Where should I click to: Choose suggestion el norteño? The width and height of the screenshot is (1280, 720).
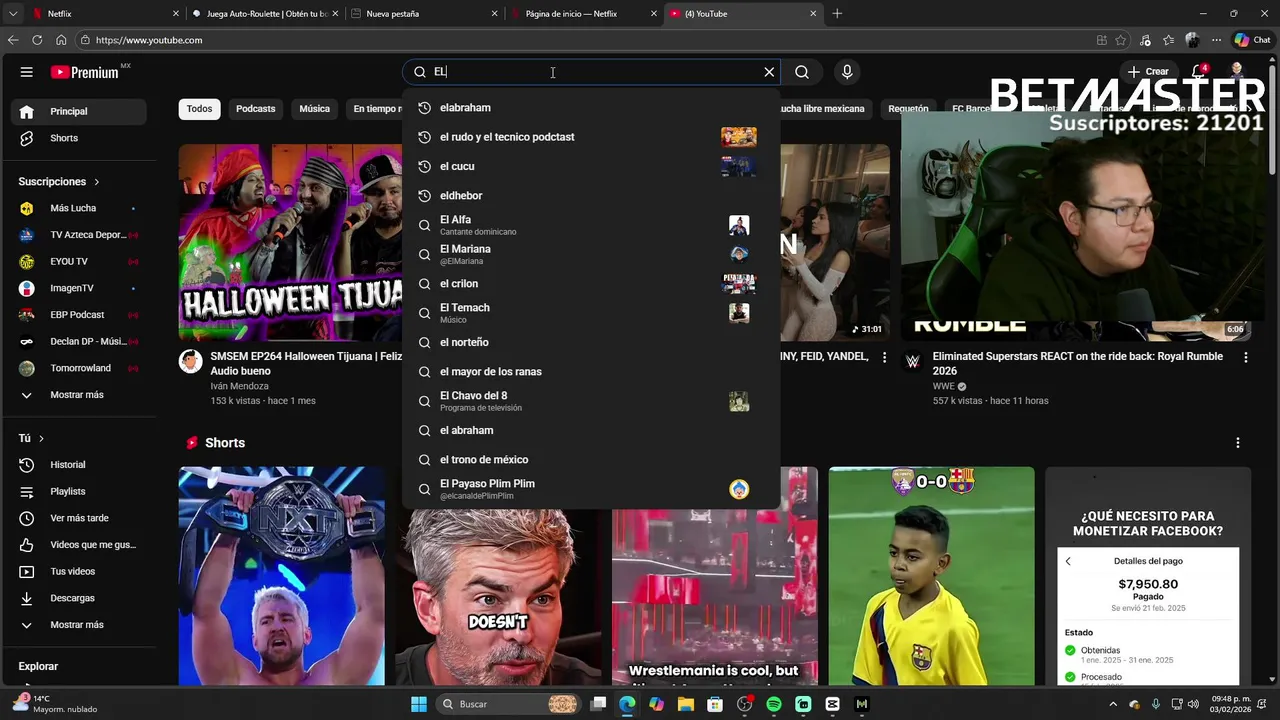tap(590, 342)
